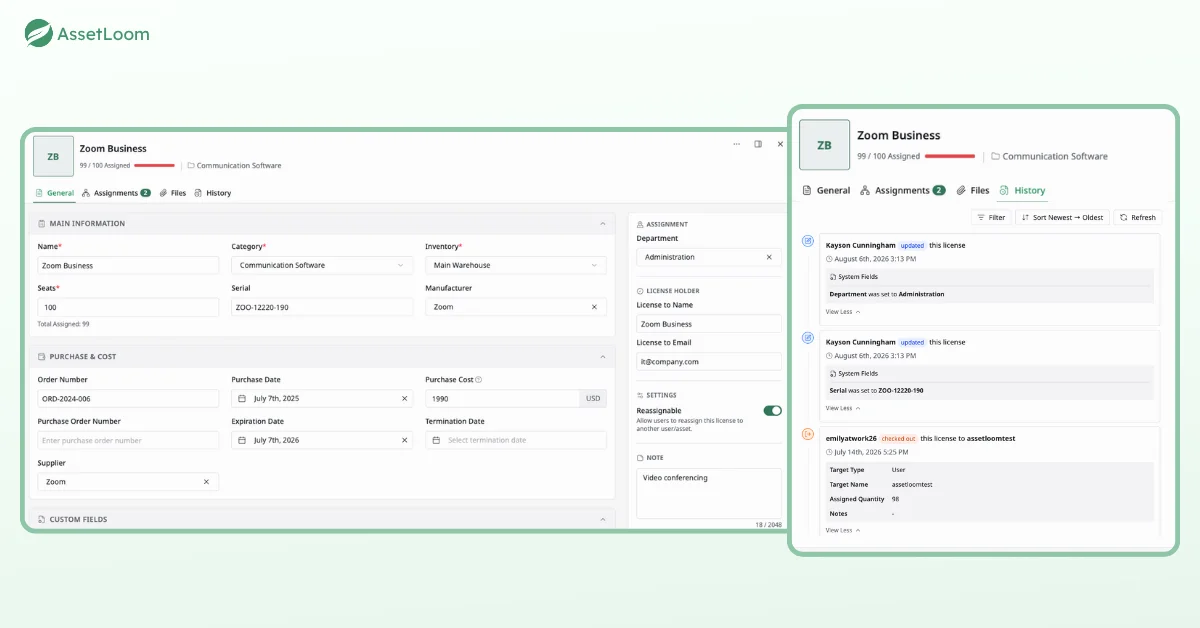The width and height of the screenshot is (1200, 628).
Task: Click the calendar icon in Purchase Date field
Action: pos(243,398)
